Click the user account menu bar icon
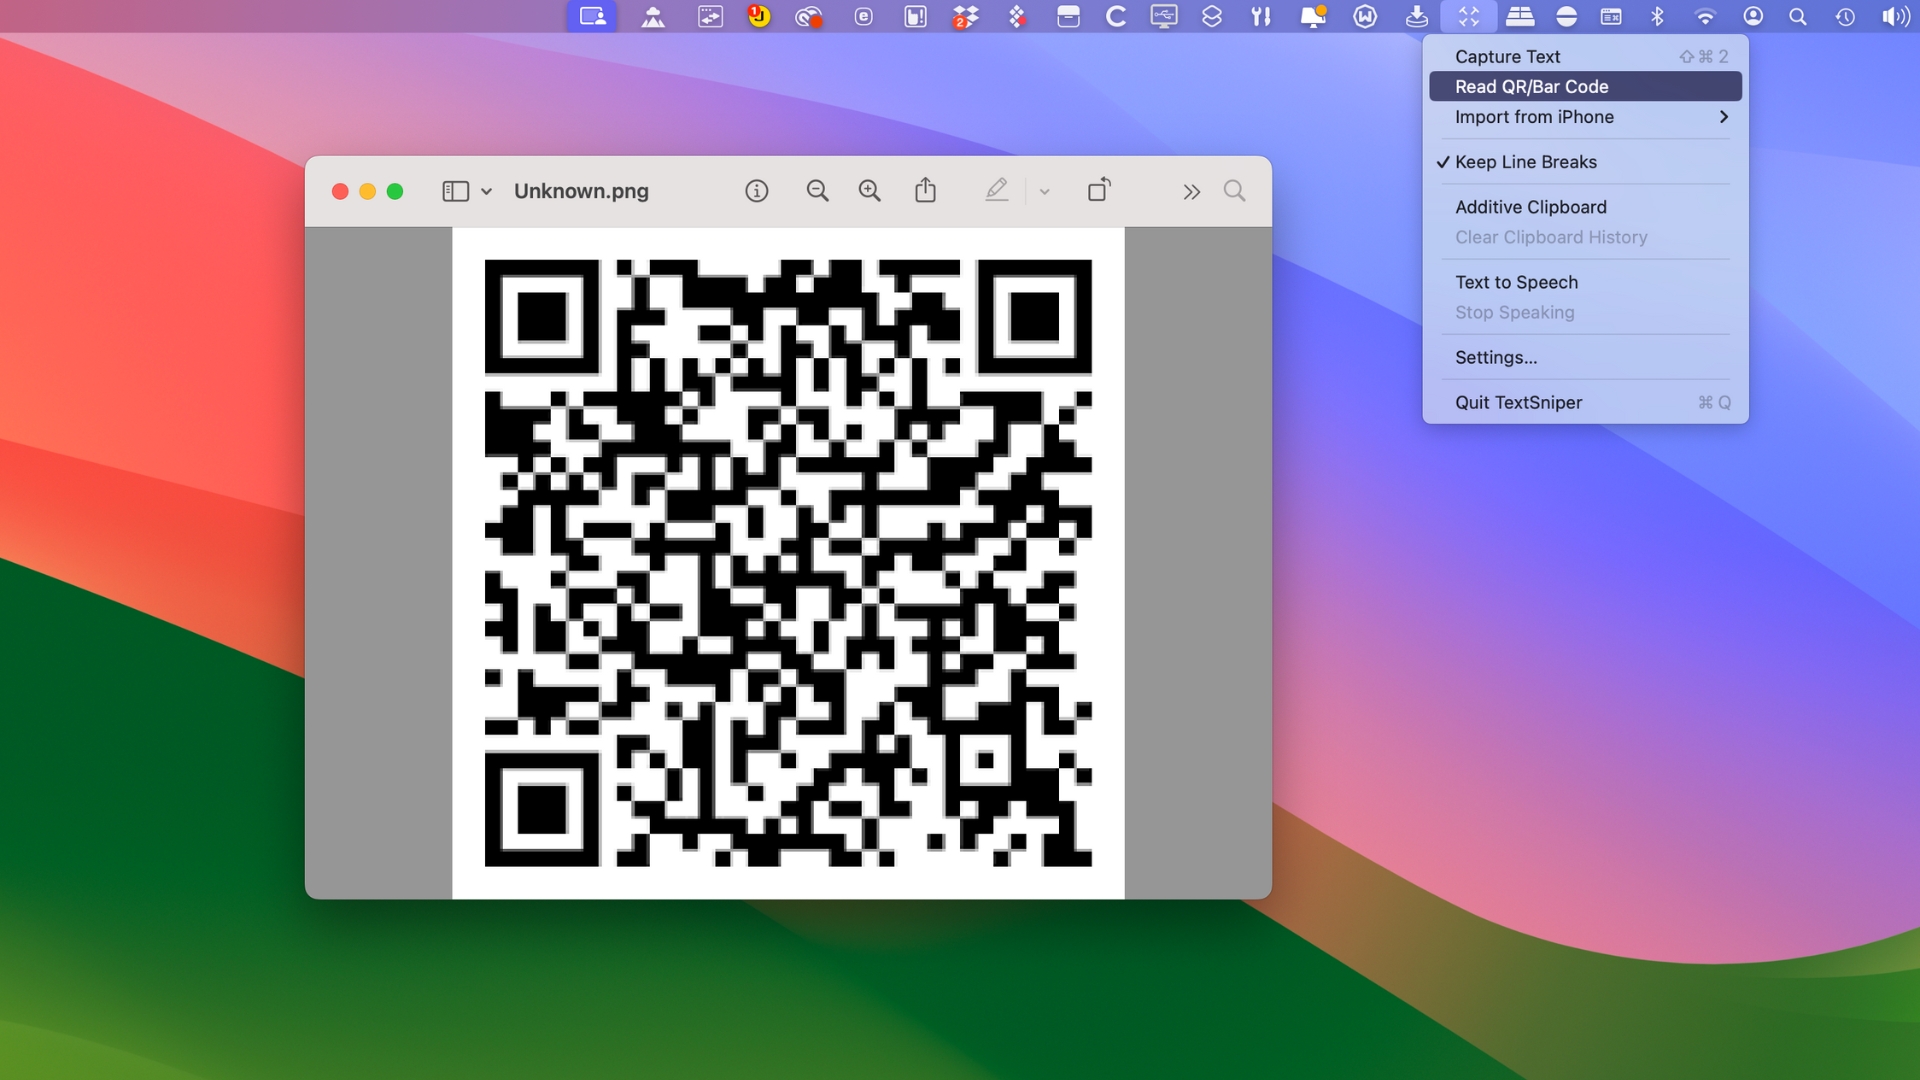Image resolution: width=1920 pixels, height=1080 pixels. click(1753, 16)
